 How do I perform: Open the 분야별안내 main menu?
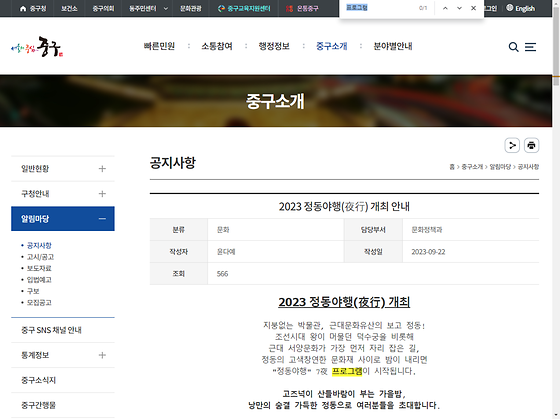click(x=393, y=46)
